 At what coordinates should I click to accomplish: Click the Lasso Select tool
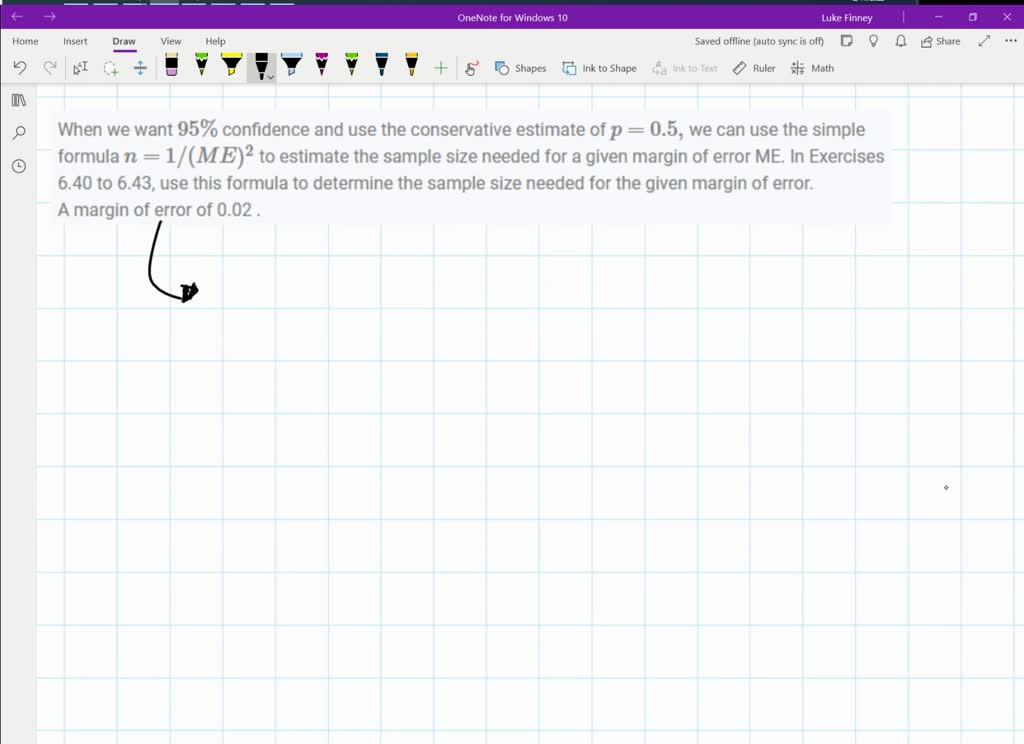pyautogui.click(x=111, y=68)
